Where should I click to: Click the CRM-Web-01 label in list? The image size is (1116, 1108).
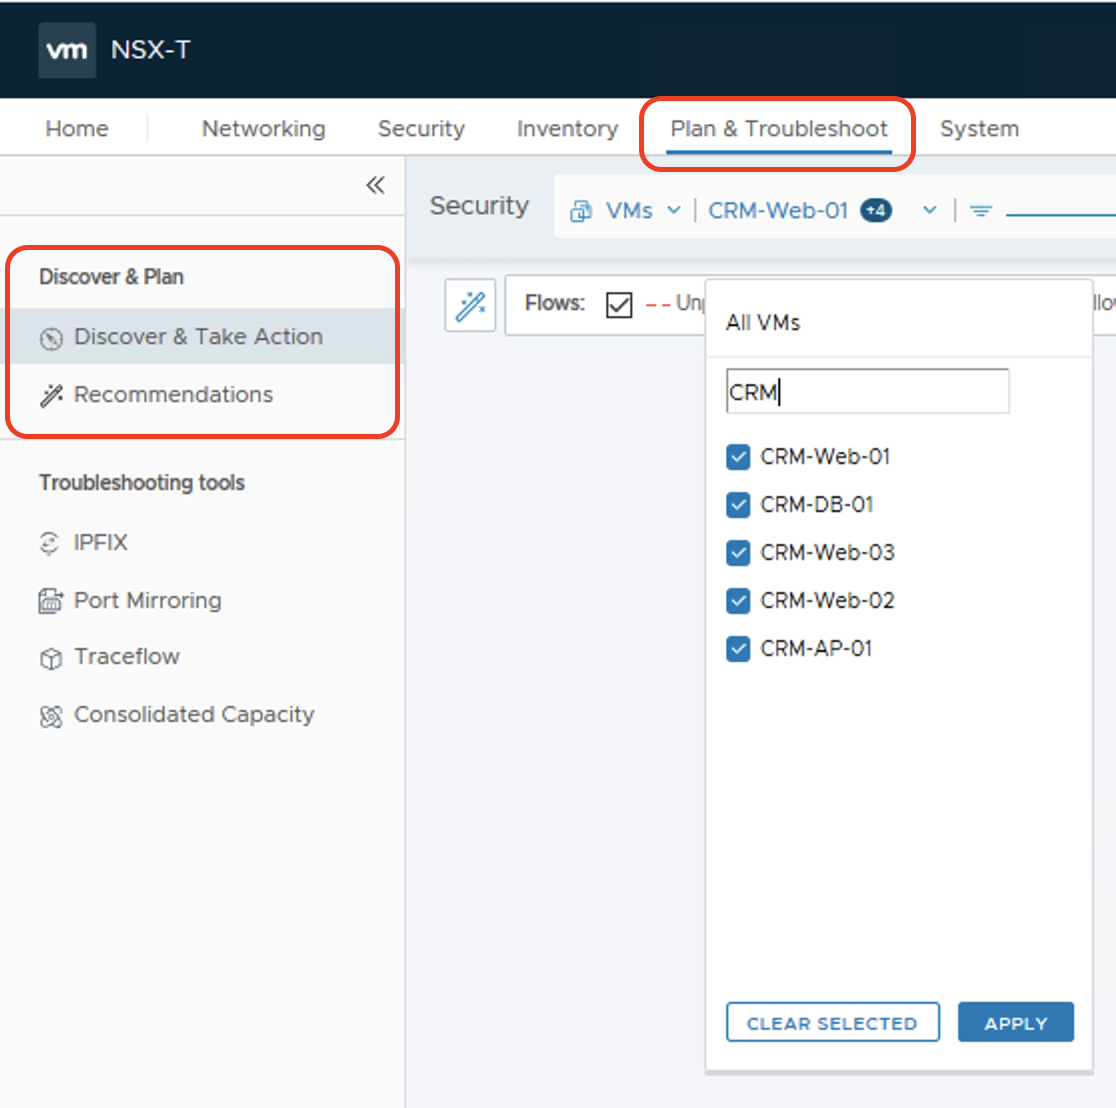pos(826,457)
